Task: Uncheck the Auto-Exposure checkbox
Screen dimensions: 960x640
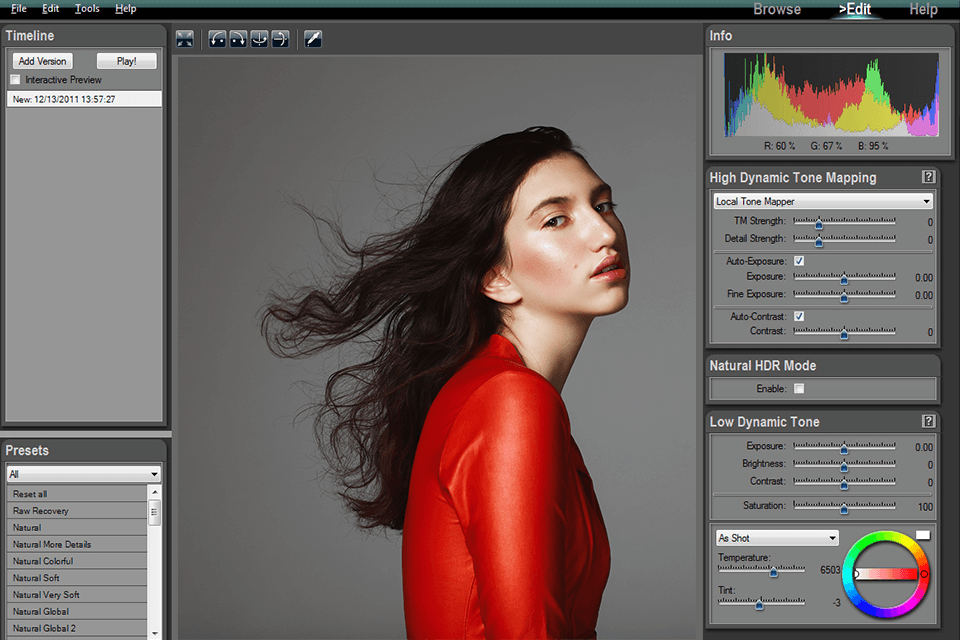Action: pos(798,260)
